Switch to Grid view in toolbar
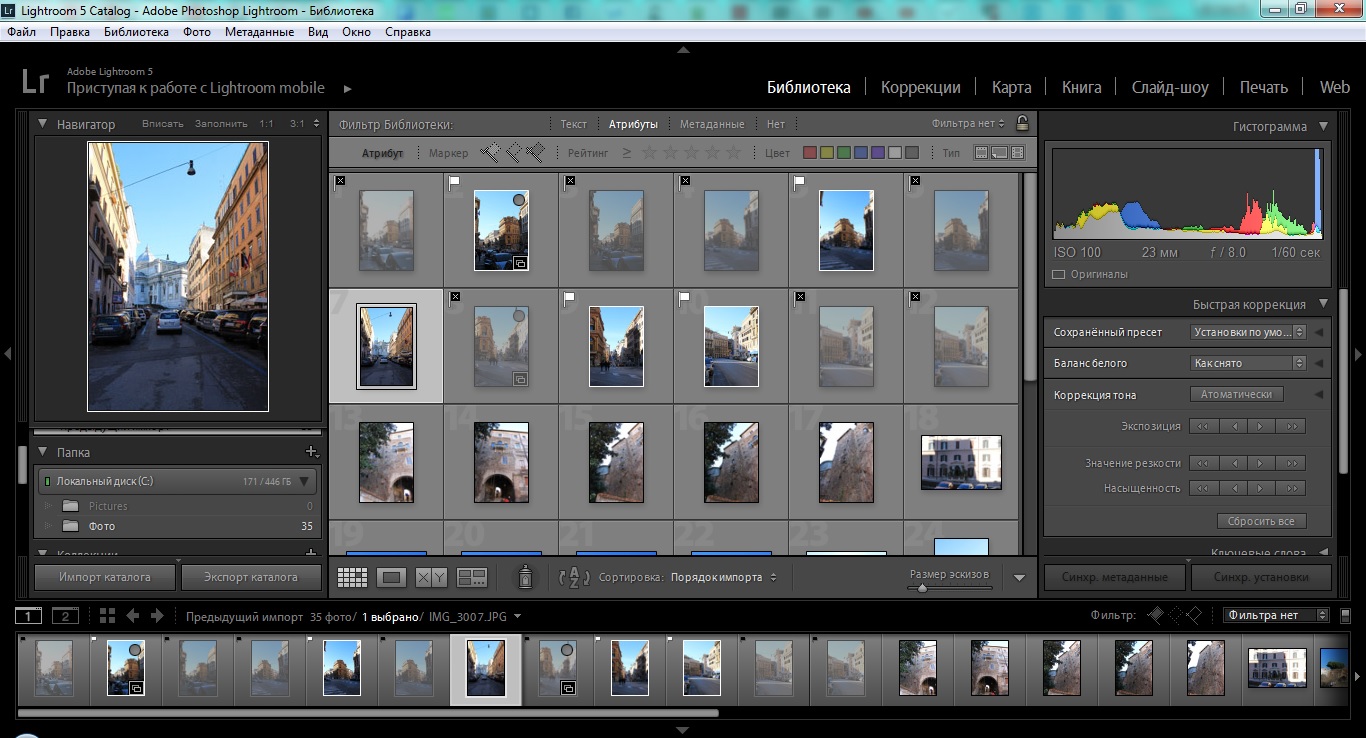This screenshot has height=738, width=1366. (x=352, y=577)
